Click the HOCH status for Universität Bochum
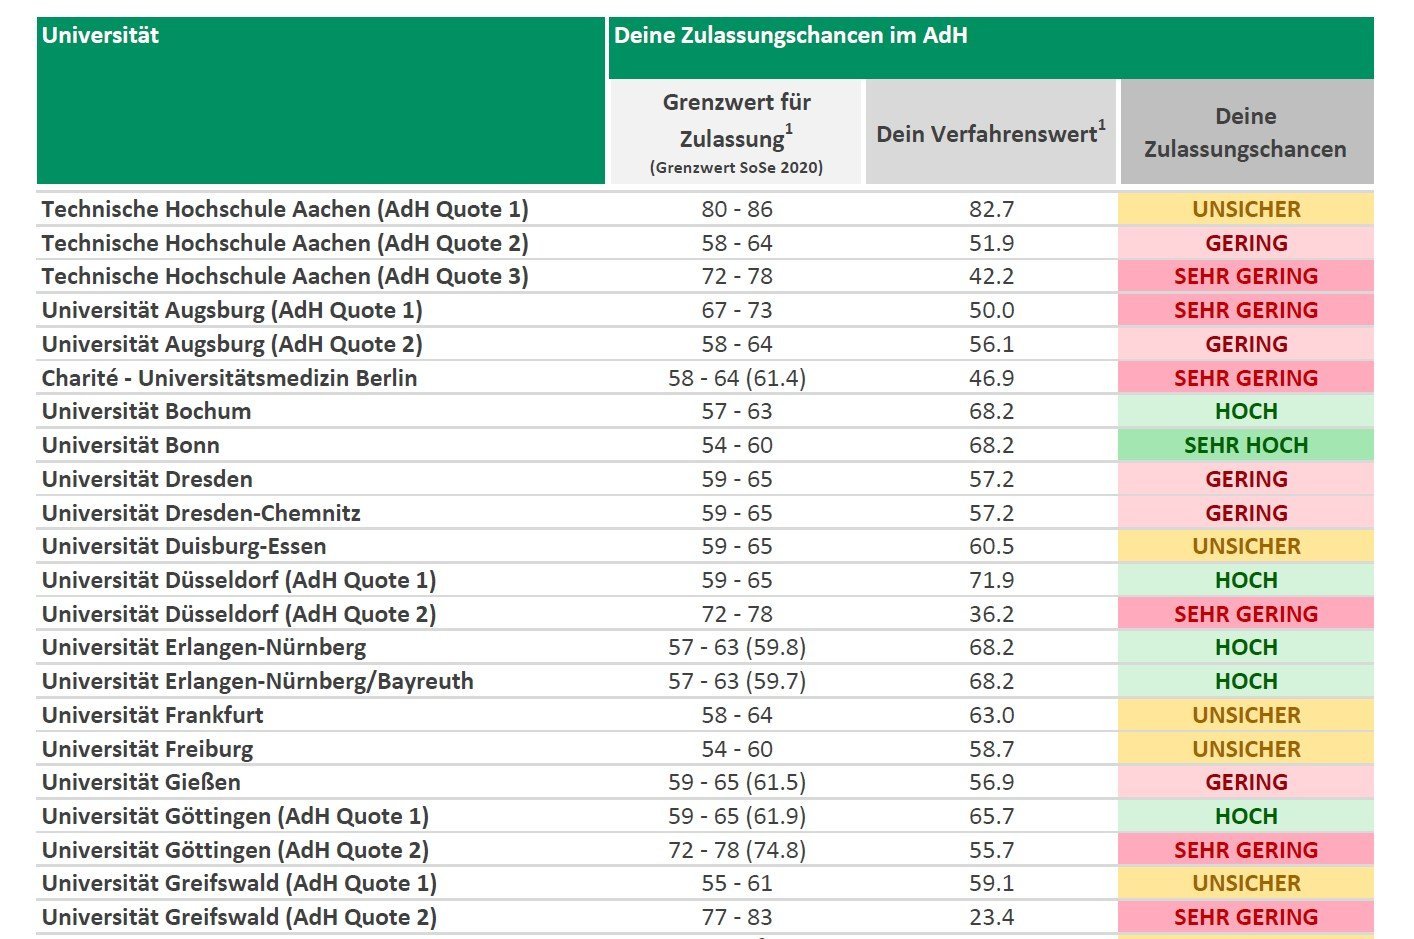1414x939 pixels. pyautogui.click(x=1245, y=411)
